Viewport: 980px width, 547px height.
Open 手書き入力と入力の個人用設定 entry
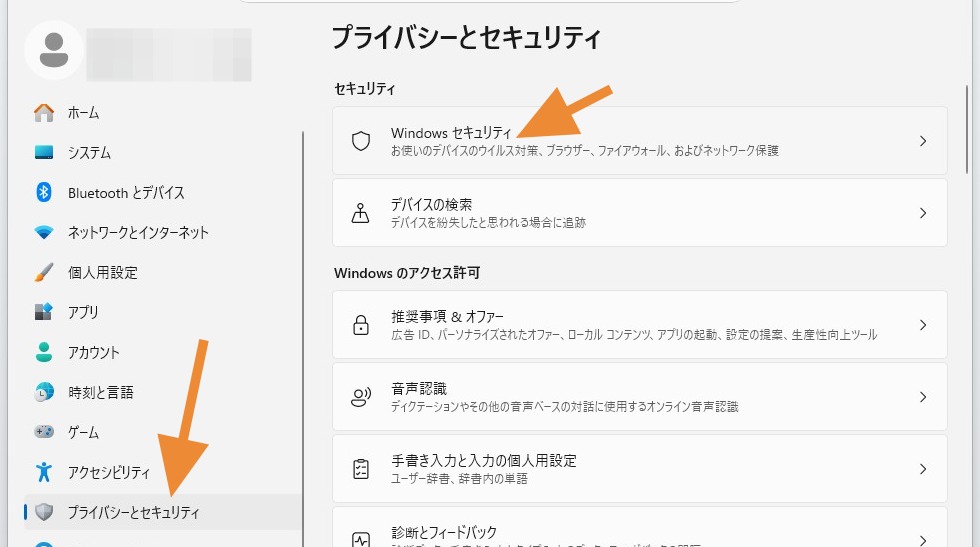click(x=640, y=469)
